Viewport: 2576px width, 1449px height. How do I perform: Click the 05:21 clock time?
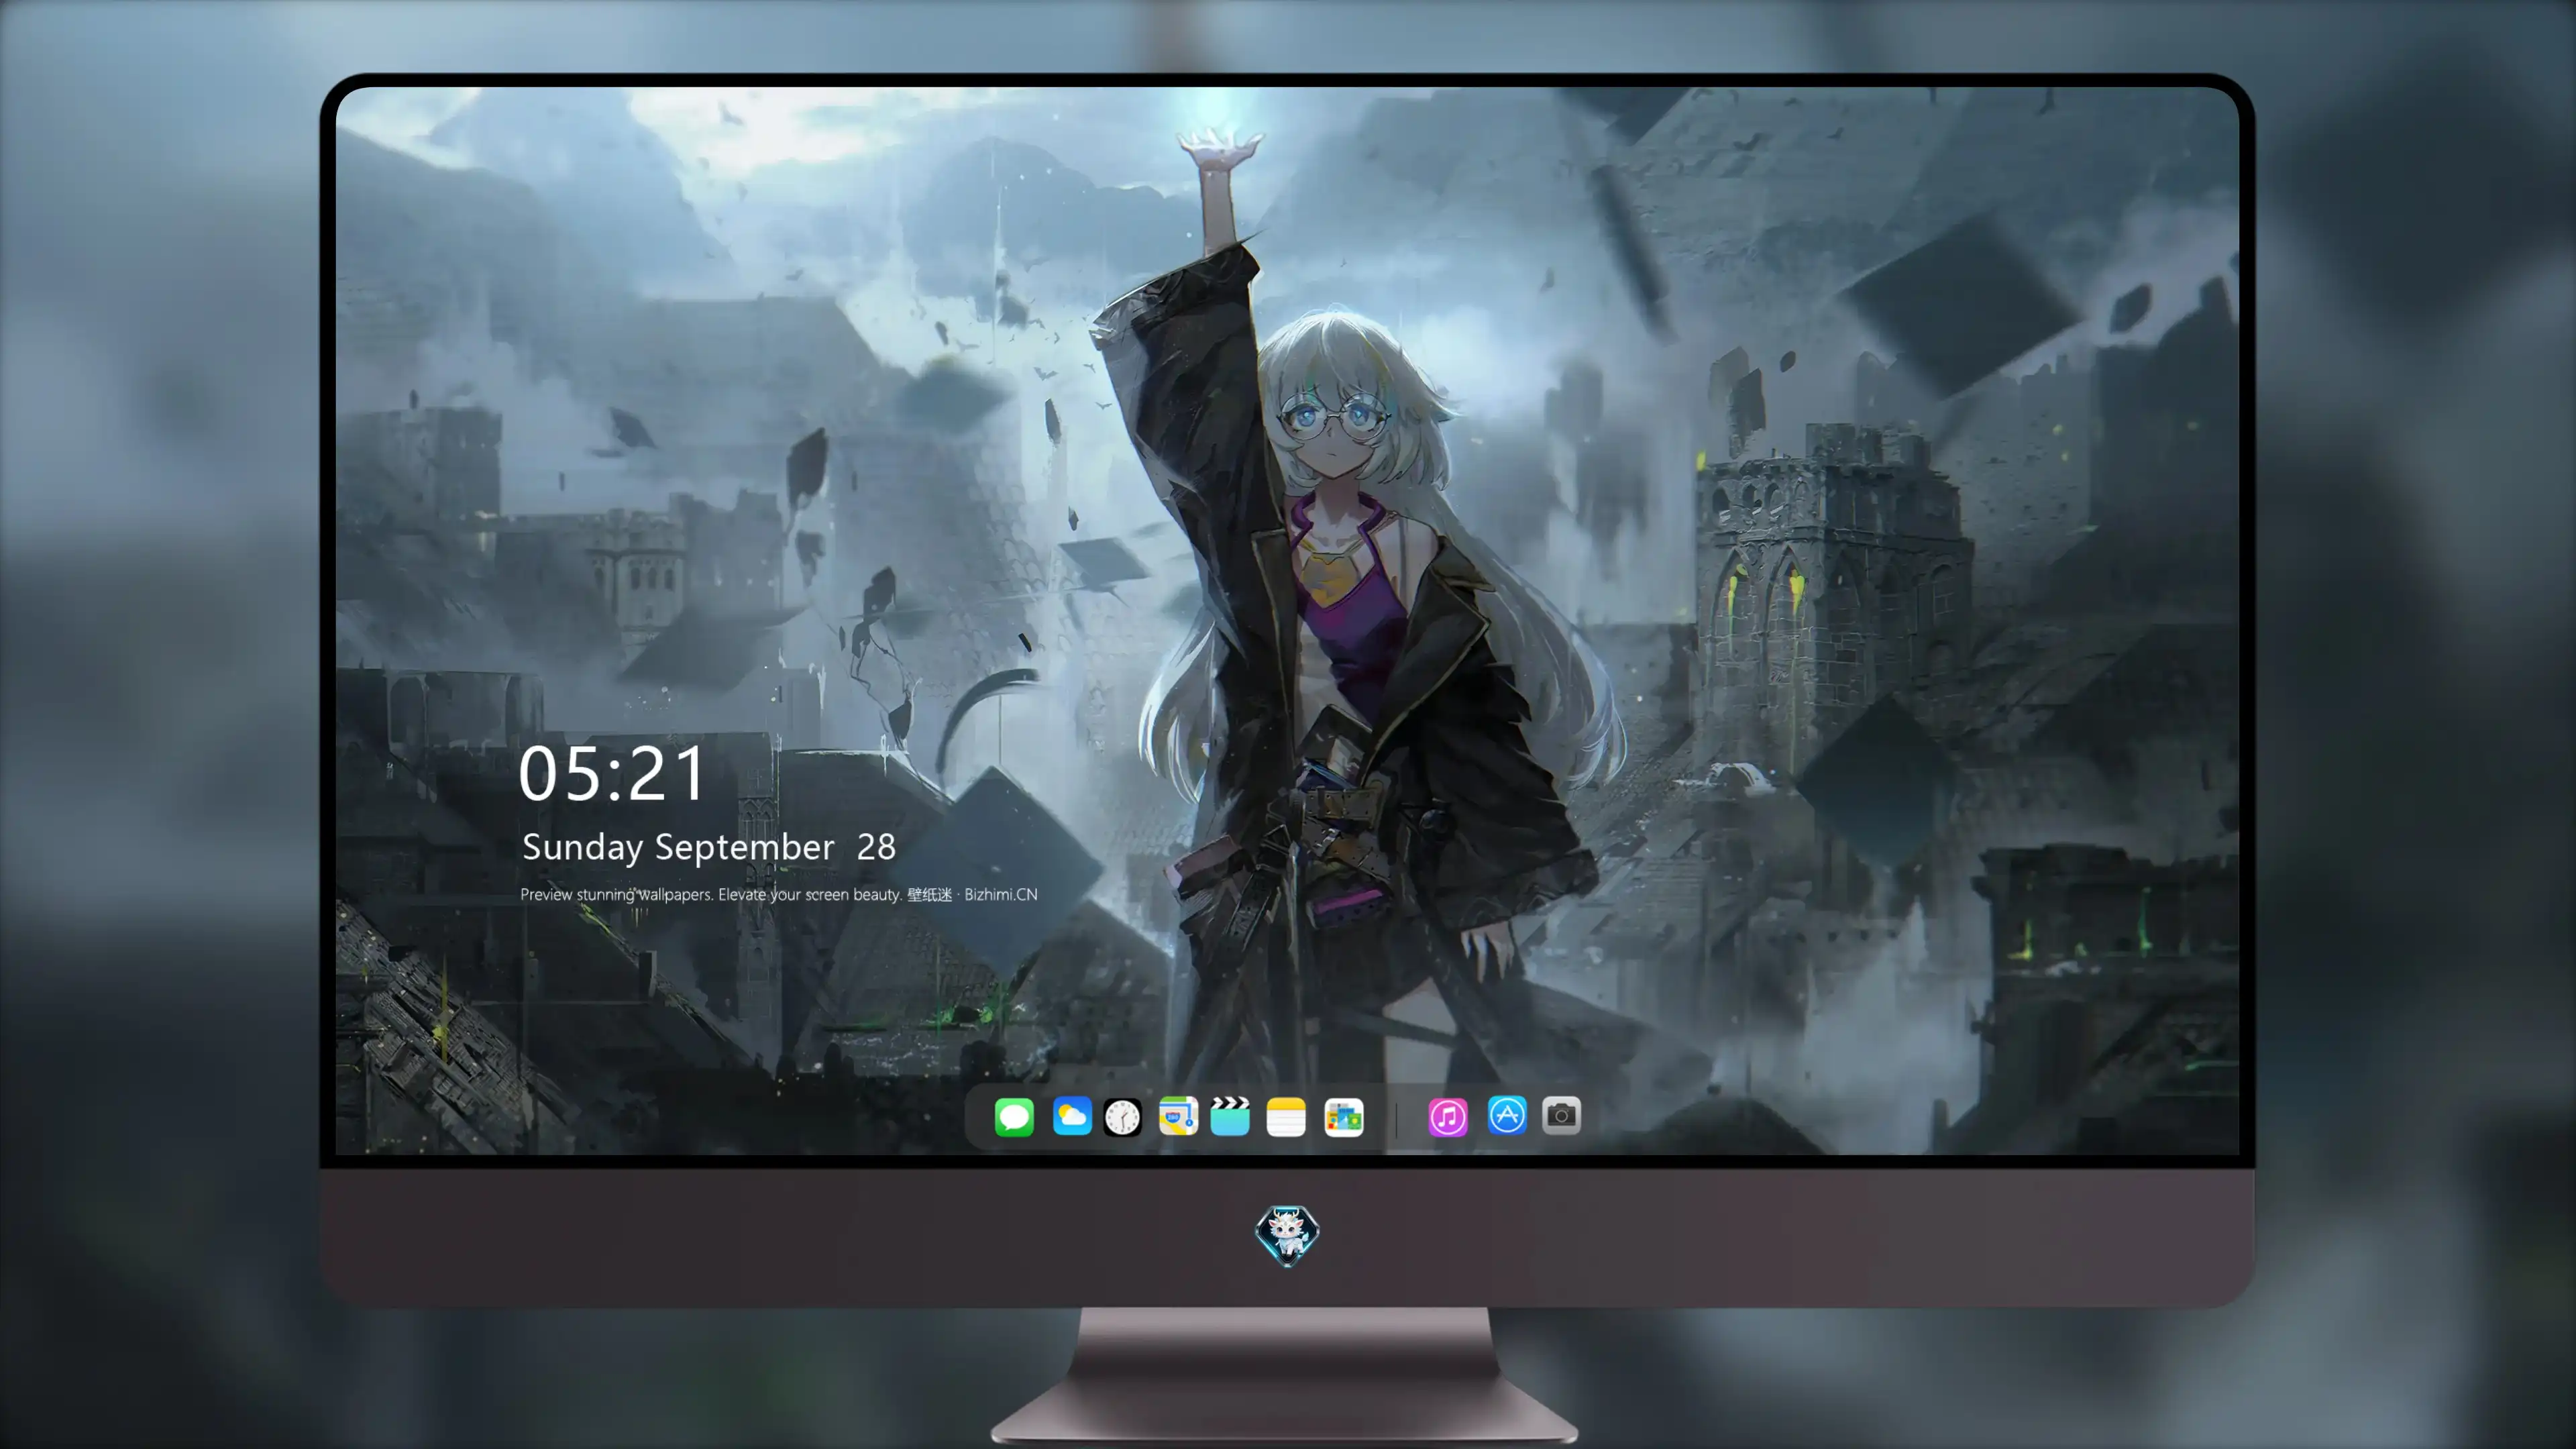point(612,773)
